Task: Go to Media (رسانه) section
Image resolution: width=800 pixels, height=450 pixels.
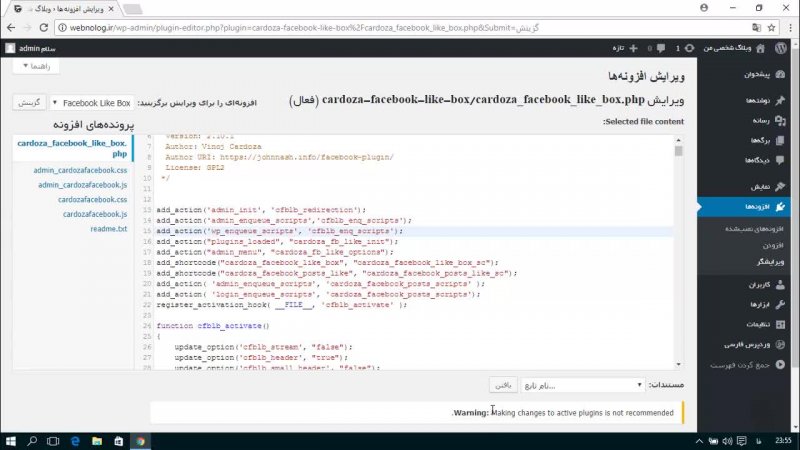Action: pos(752,120)
